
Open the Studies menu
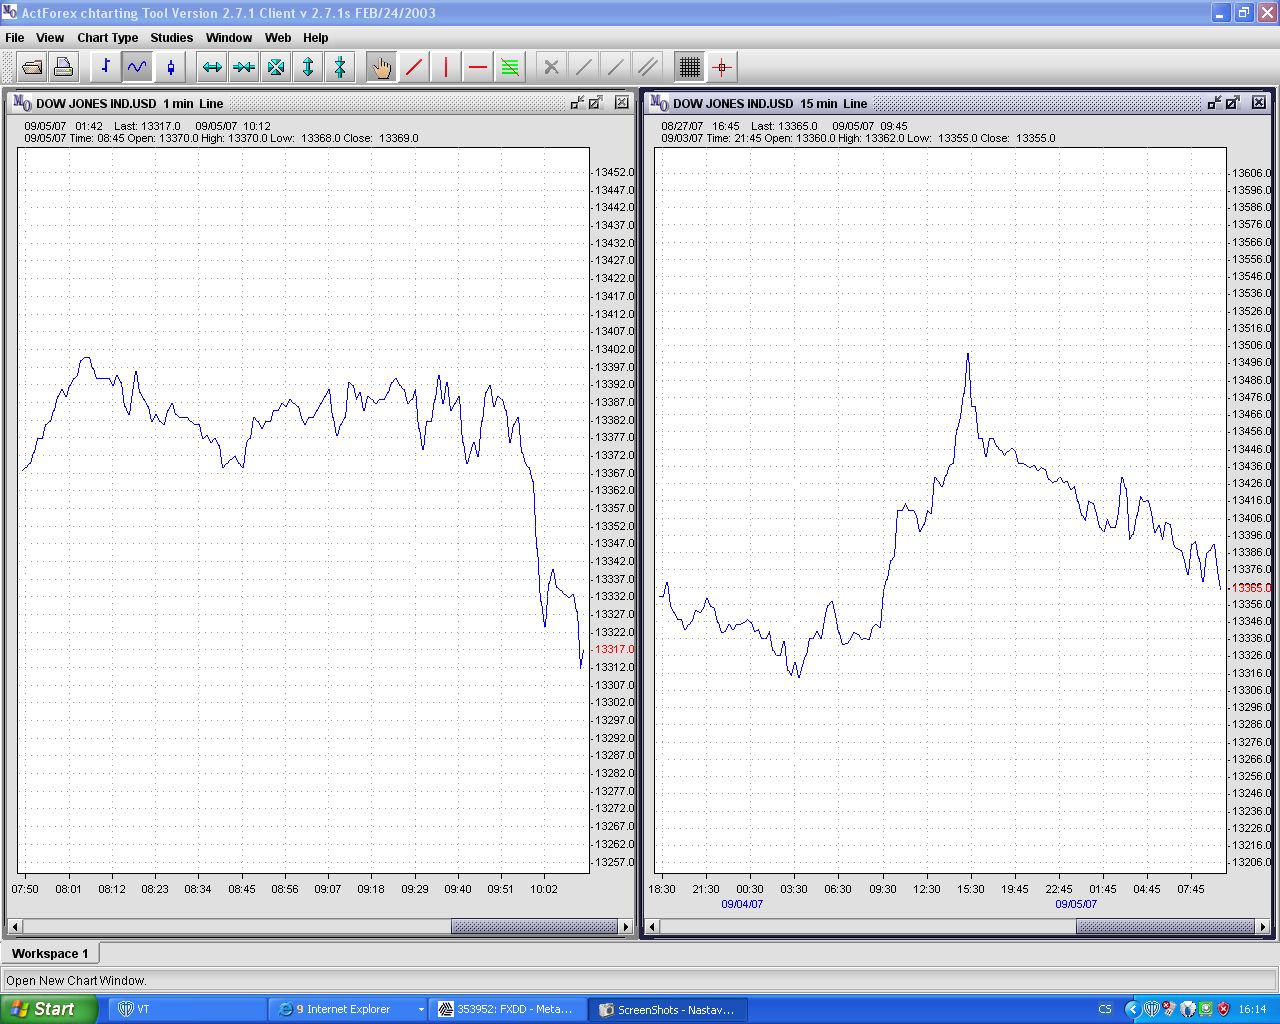pyautogui.click(x=171, y=38)
